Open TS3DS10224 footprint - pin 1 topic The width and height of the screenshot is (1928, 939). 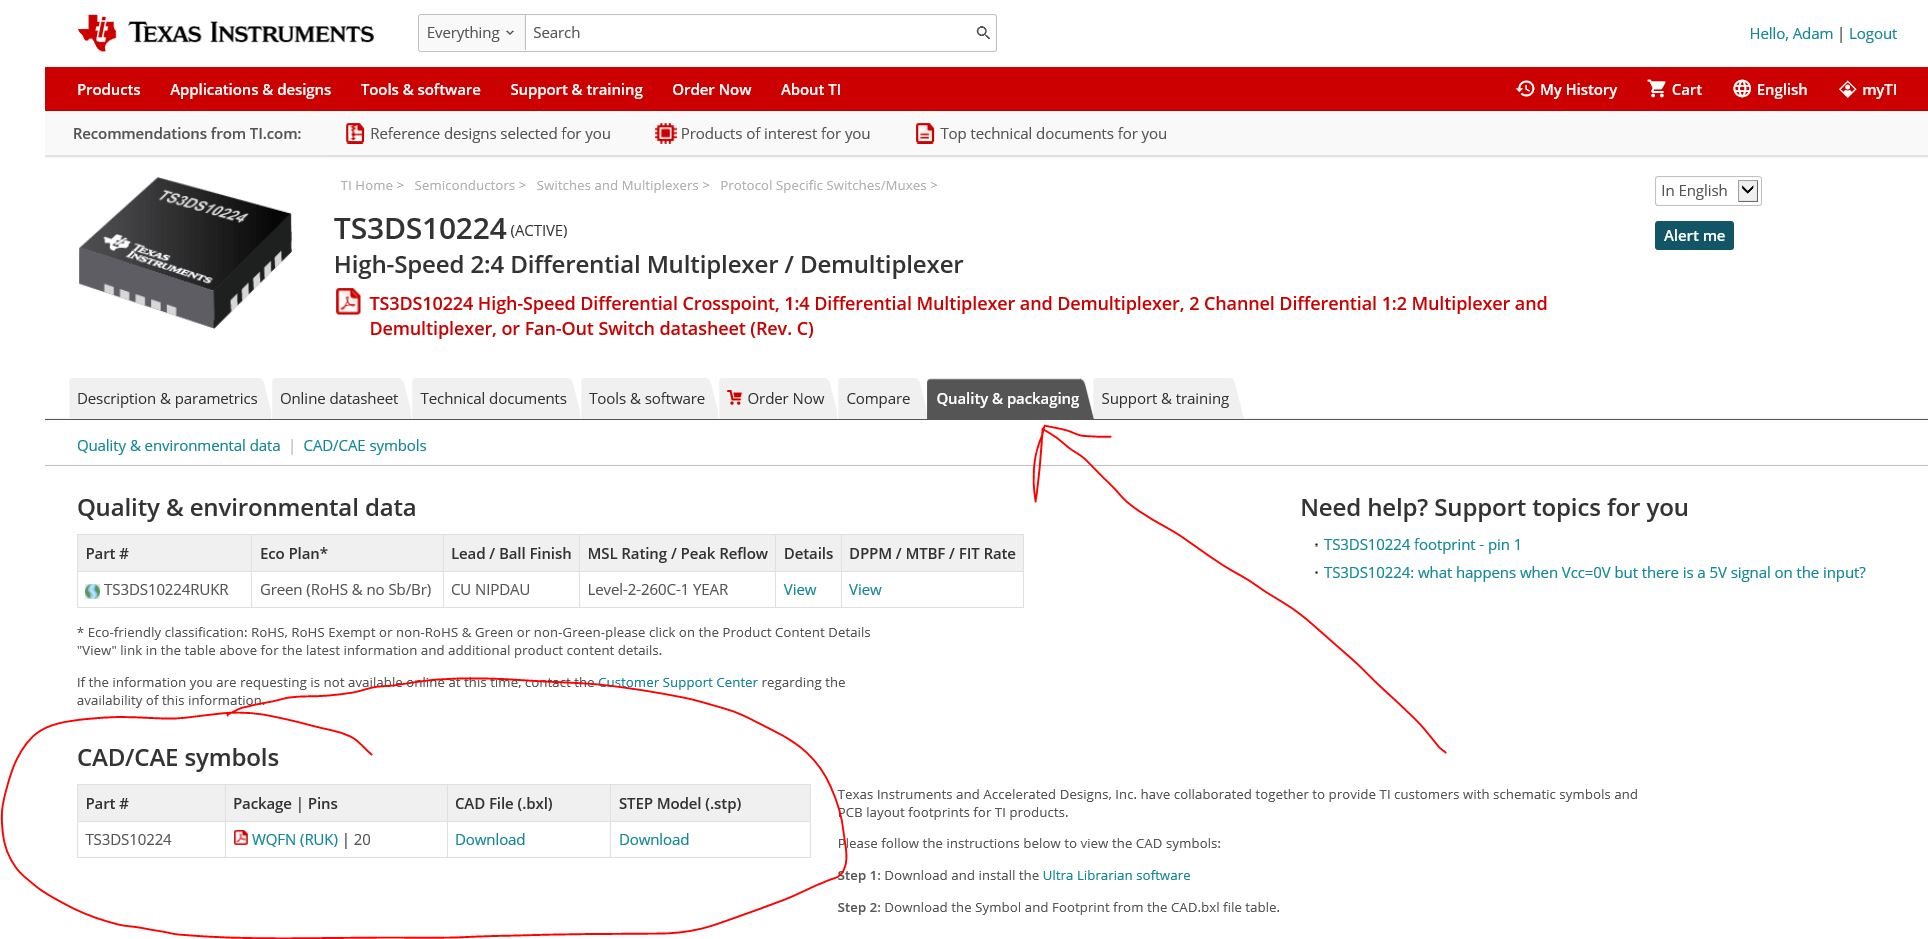click(1422, 544)
